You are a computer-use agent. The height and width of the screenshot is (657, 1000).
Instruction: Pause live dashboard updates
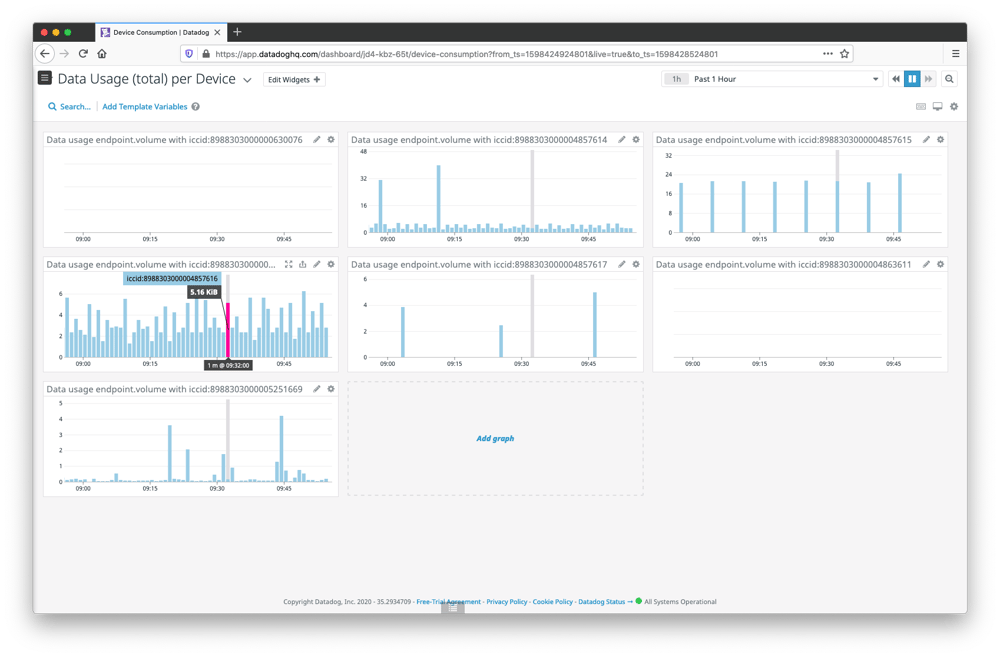(912, 79)
